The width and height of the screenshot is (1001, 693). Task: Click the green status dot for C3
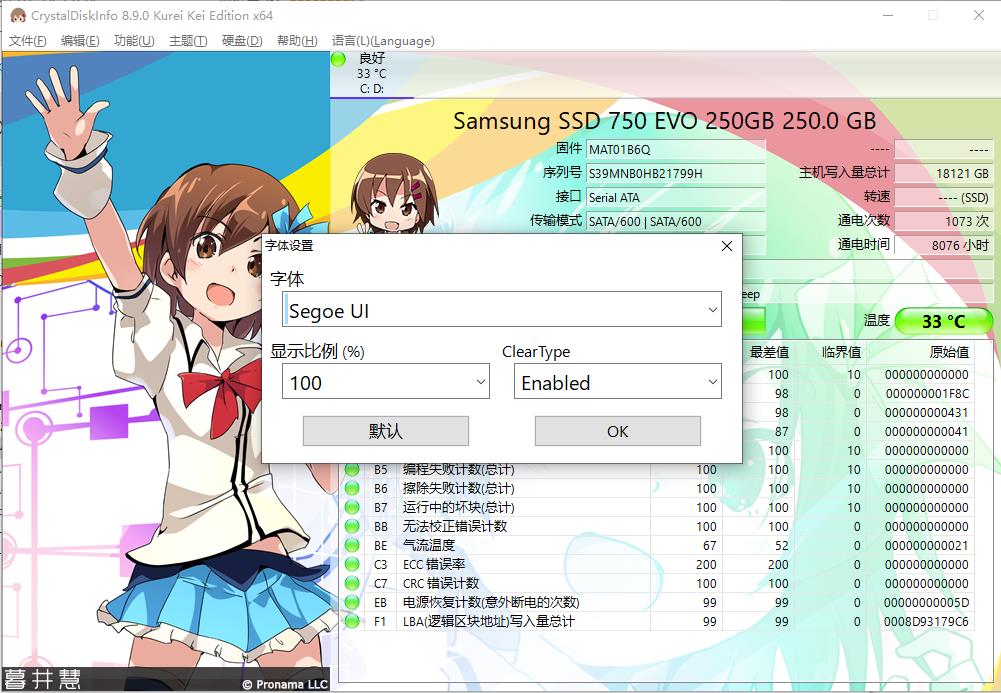click(x=352, y=565)
